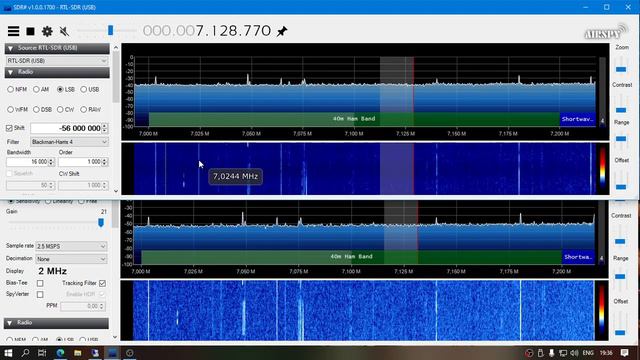Screen dimensions: 640x360
Task: Open the Sample rate 2.5 MSPS dropdown
Action: (71, 246)
